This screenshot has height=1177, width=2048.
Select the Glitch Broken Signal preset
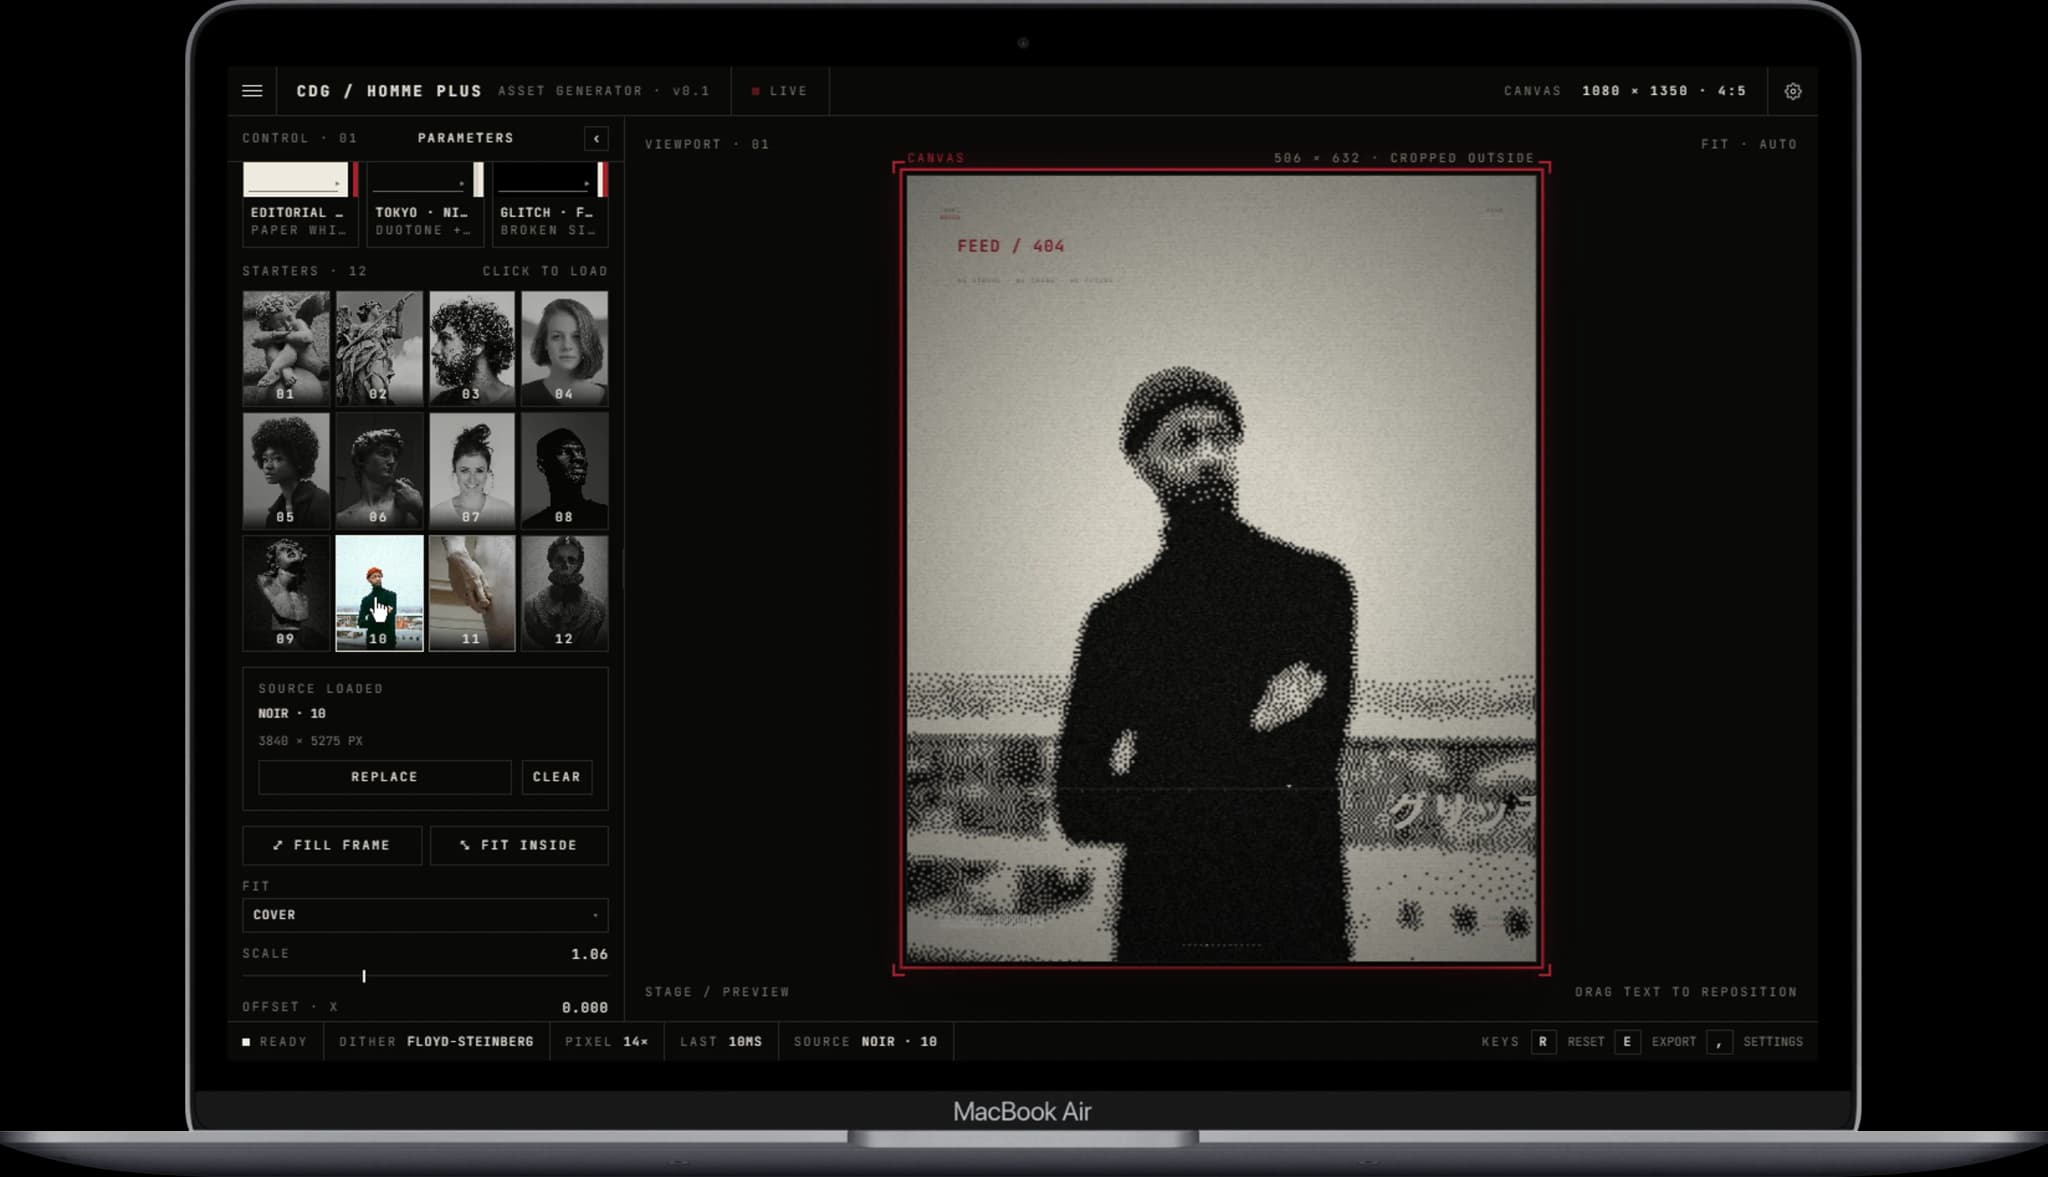click(550, 203)
